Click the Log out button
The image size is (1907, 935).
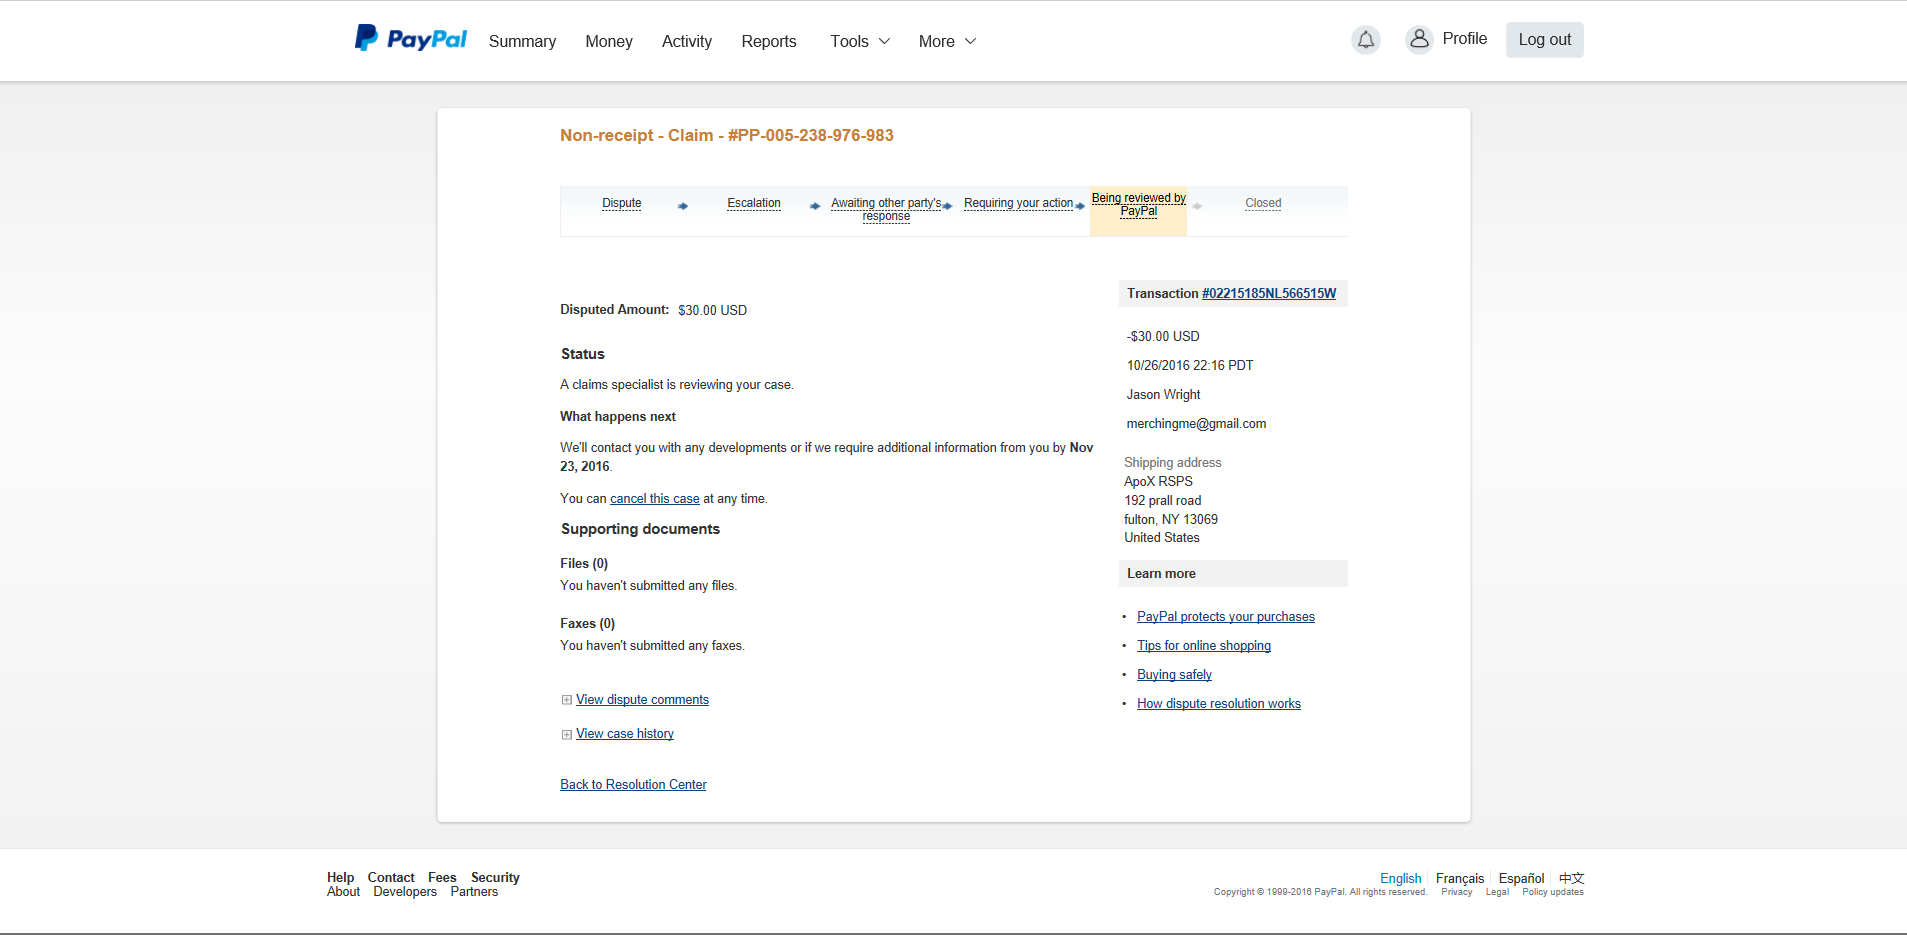1545,40
